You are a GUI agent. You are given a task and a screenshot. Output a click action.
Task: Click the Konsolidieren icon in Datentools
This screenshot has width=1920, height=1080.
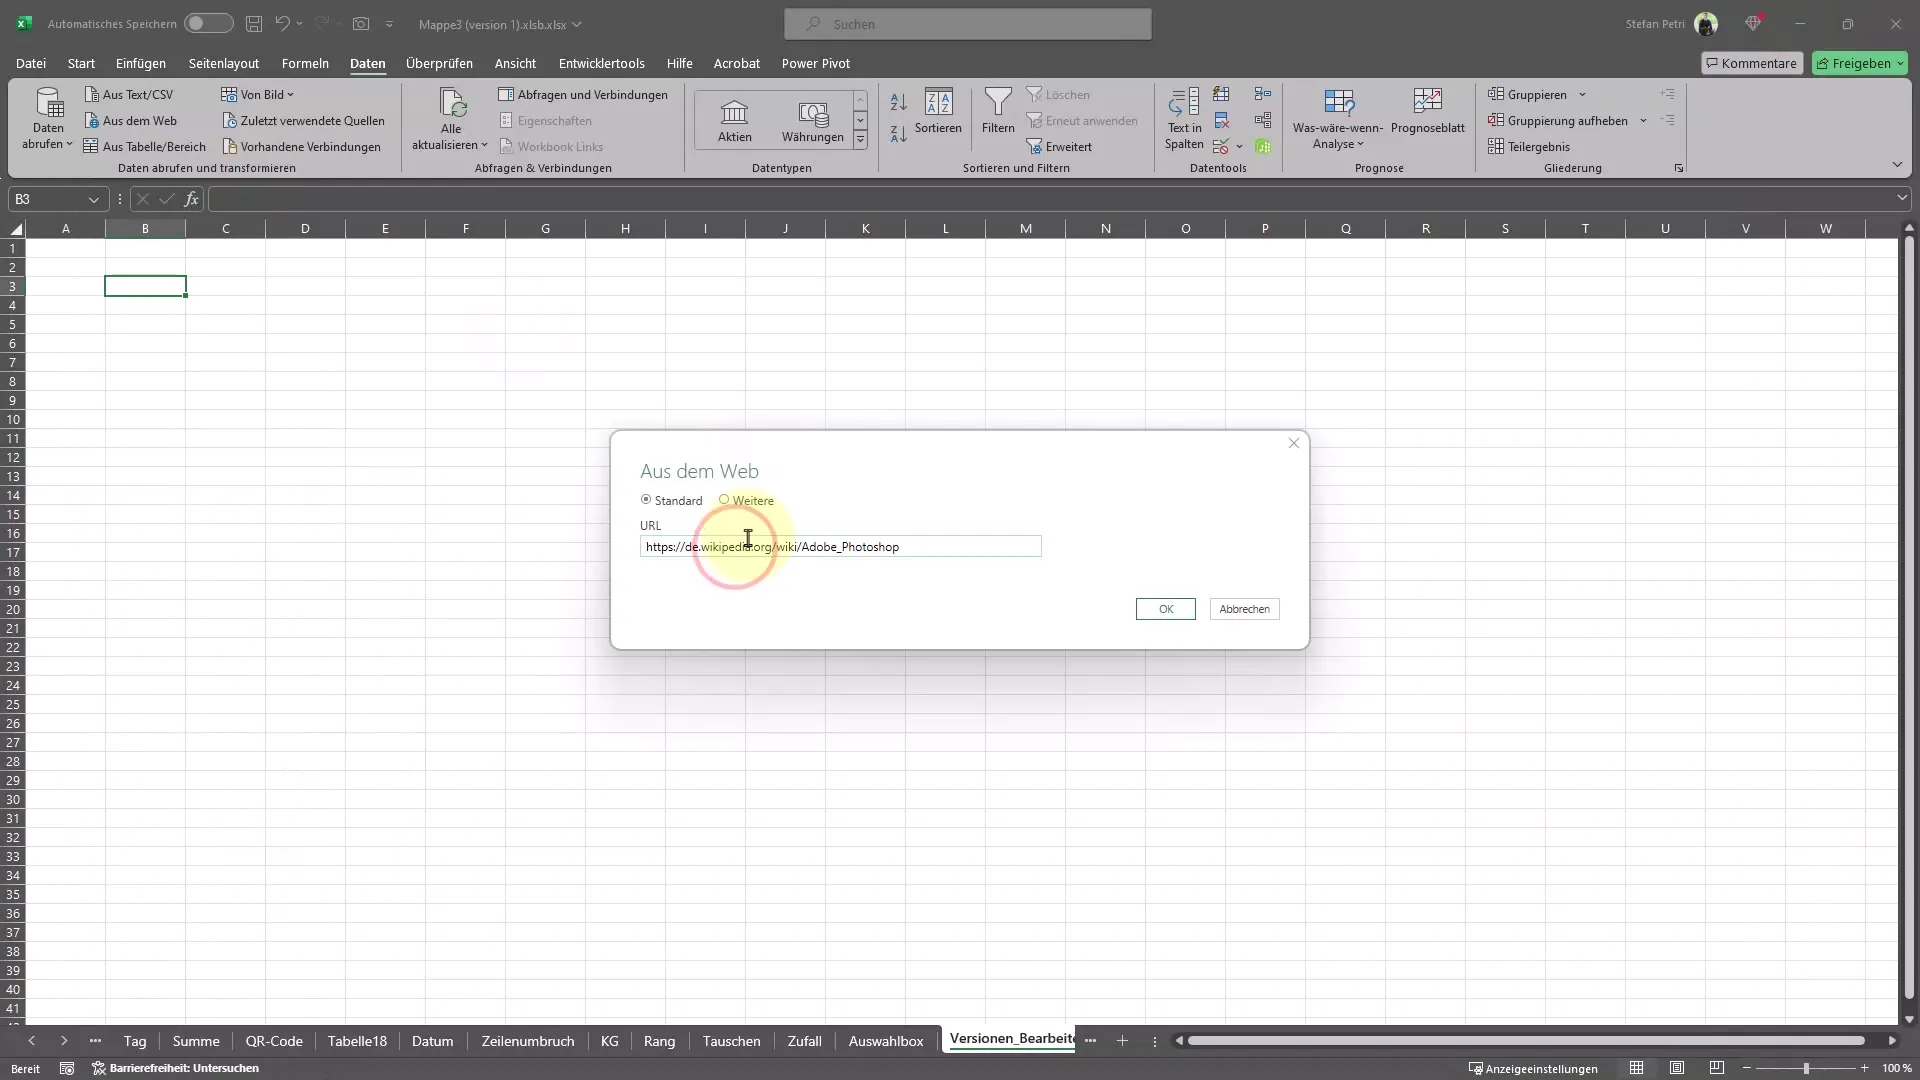[x=1263, y=94]
